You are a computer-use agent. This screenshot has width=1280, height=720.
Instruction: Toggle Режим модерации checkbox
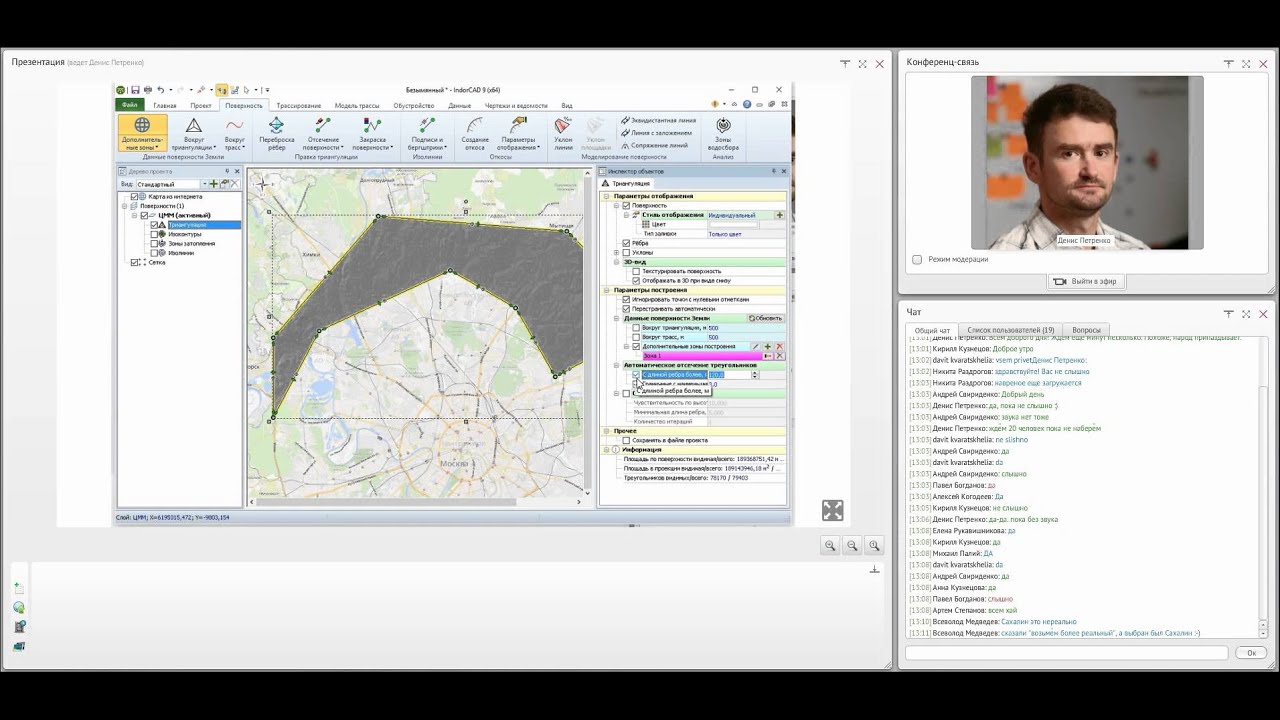(917, 259)
